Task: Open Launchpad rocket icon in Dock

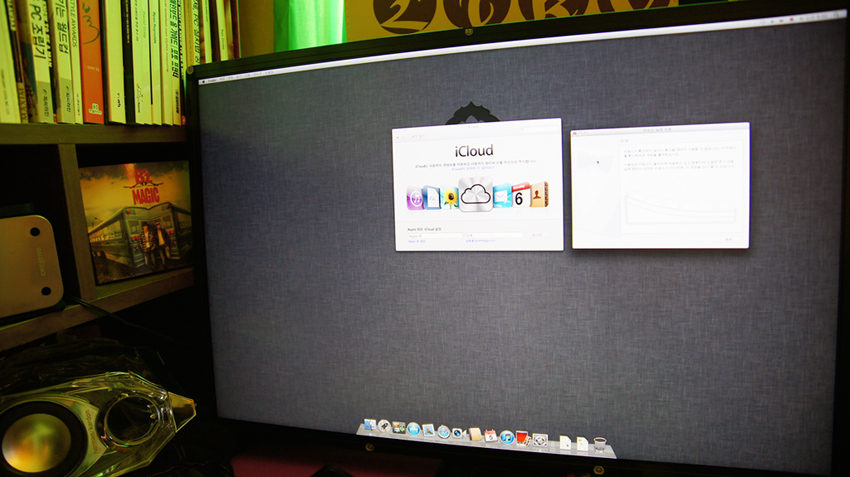Action: (x=384, y=426)
